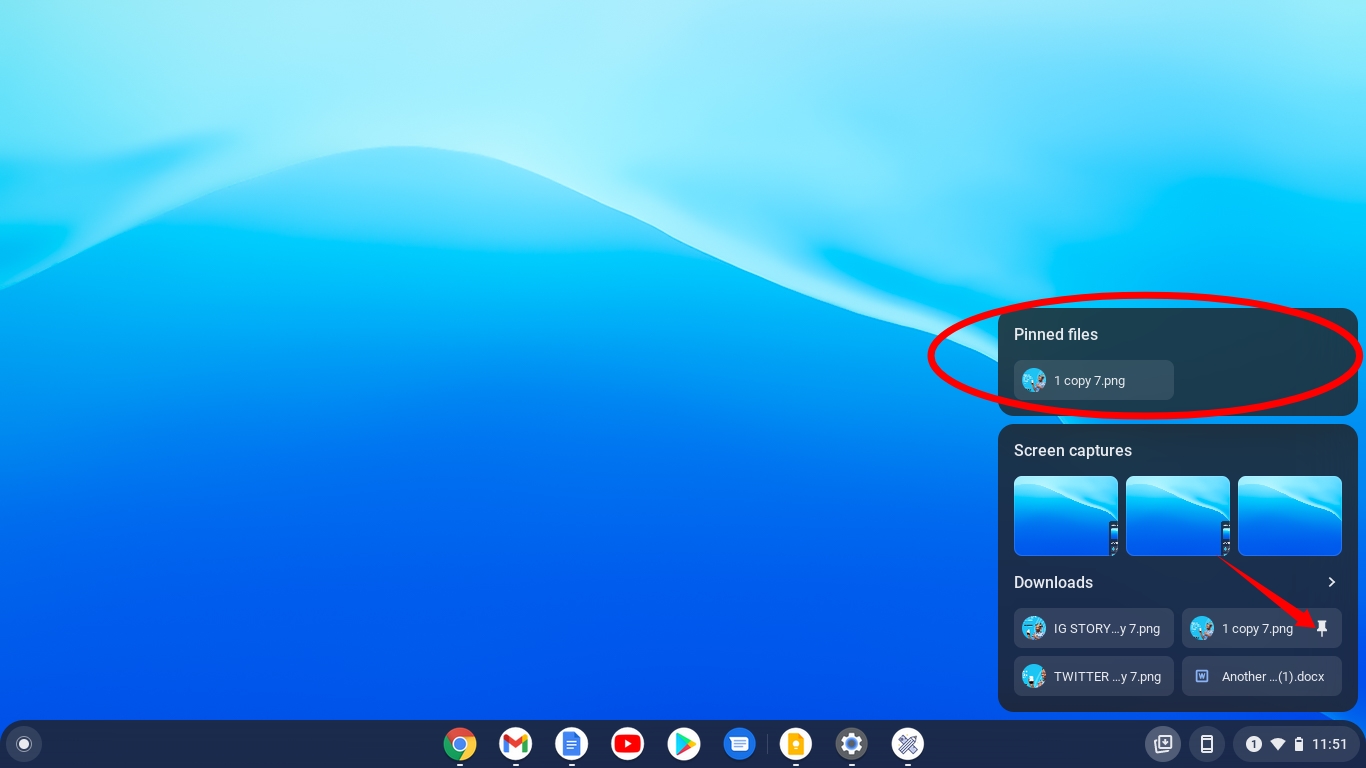Unpin 1 copy 7.png using the Downloads pin icon
Image resolution: width=1366 pixels, height=768 pixels.
point(1322,628)
